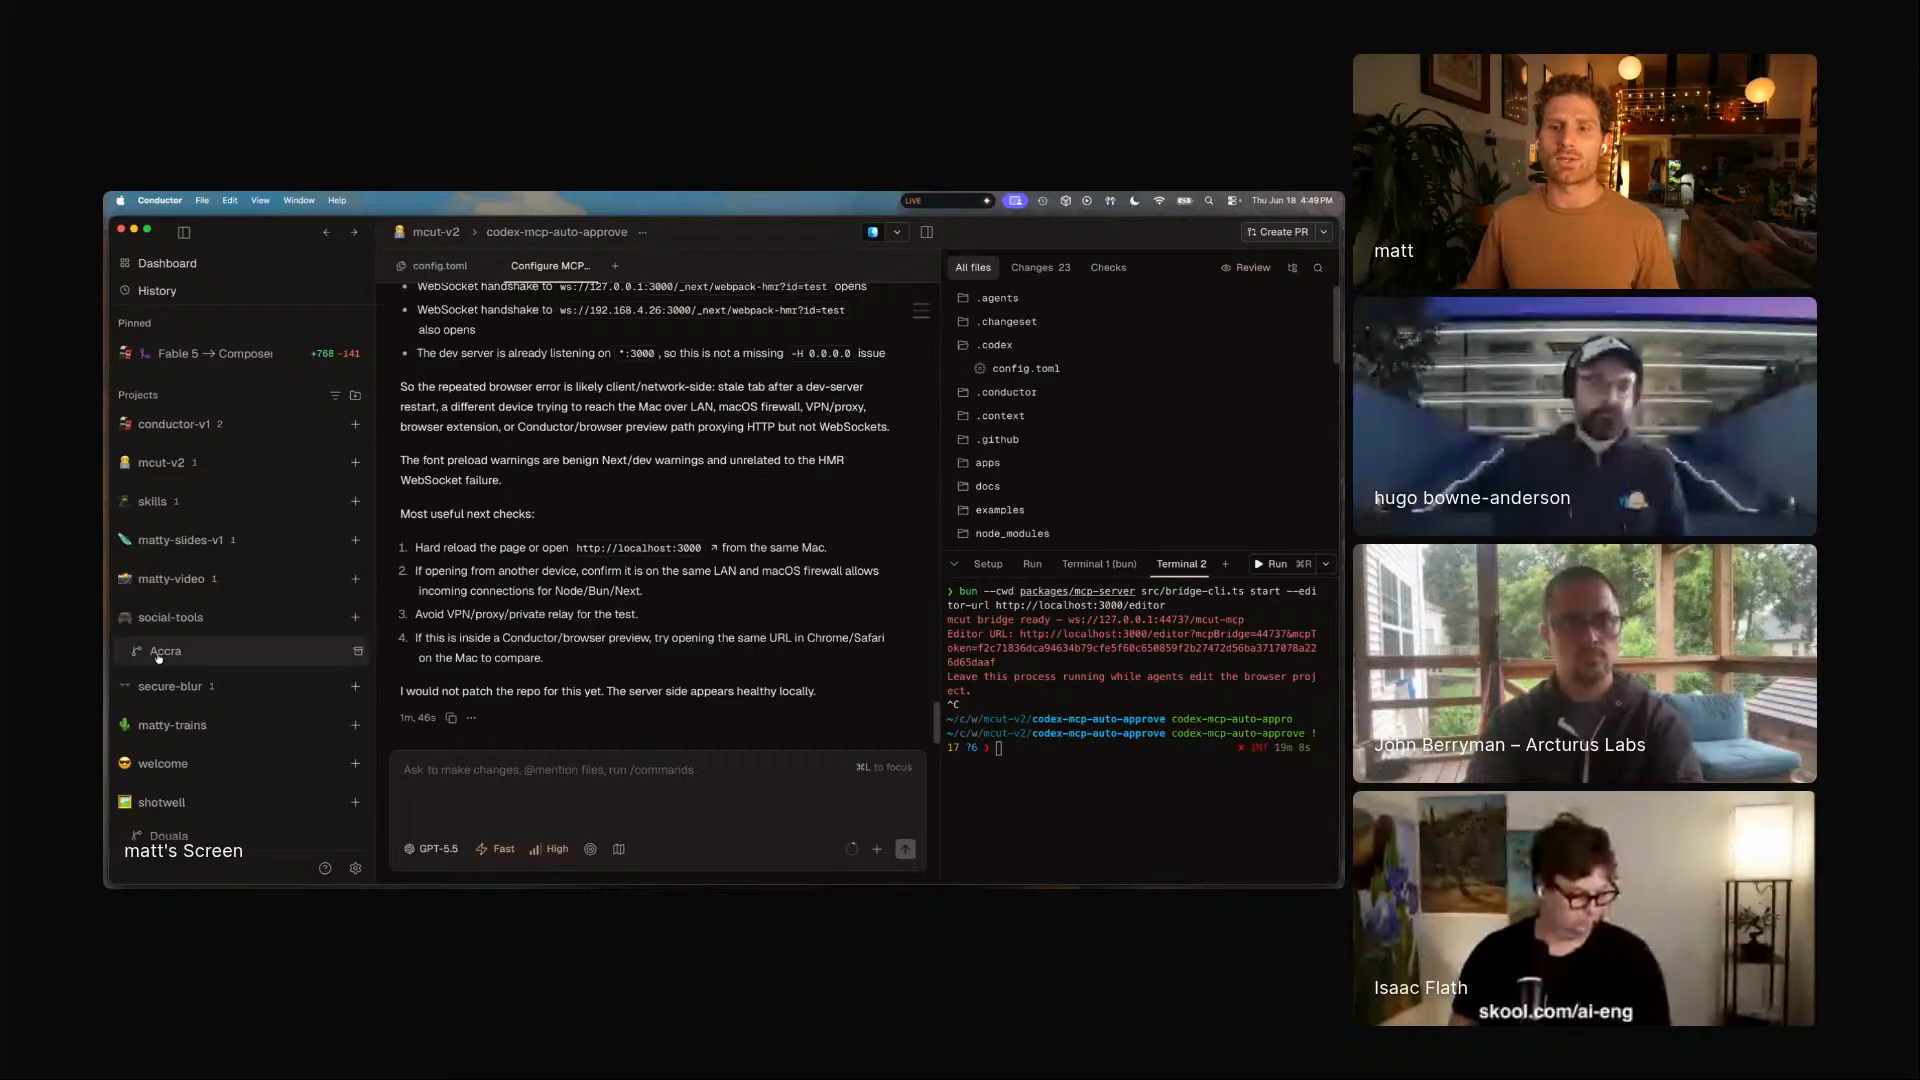Screen dimensions: 1920x1080
Task: Add workspace to skills with plus icon
Action: [x=355, y=501]
